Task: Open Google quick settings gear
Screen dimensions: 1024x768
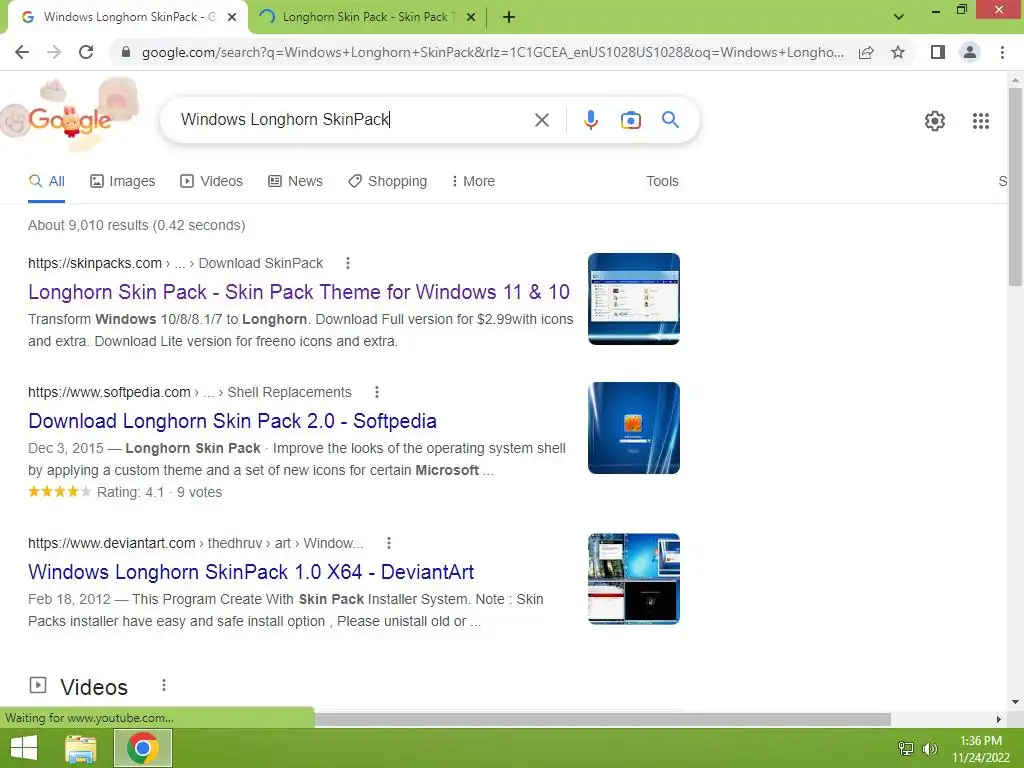Action: tap(935, 121)
